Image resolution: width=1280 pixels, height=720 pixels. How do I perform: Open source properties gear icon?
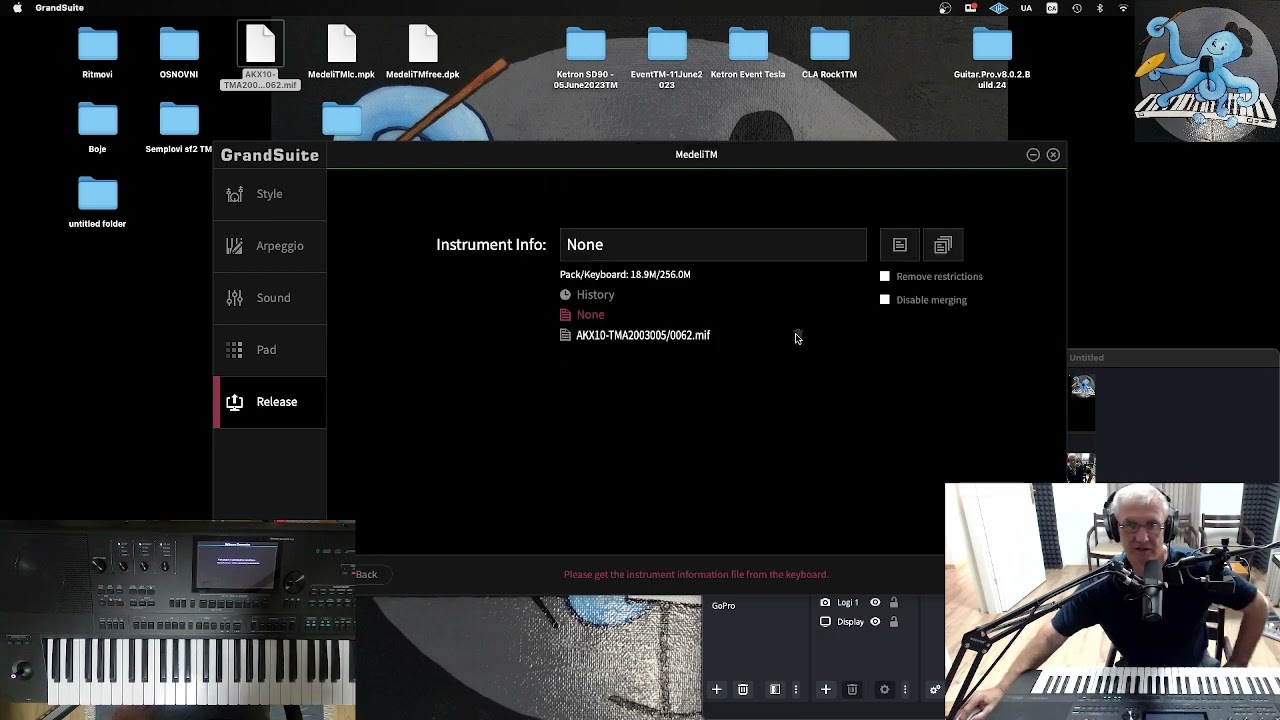[884, 689]
